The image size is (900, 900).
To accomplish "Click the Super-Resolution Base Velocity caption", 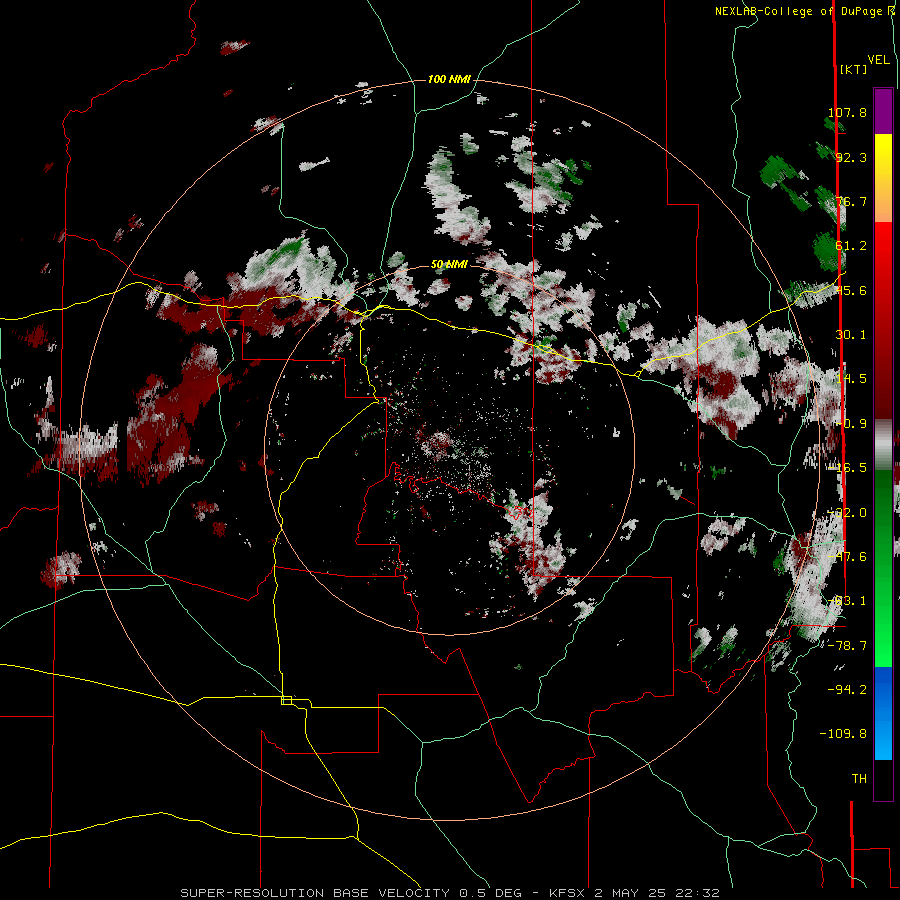I will [449, 893].
